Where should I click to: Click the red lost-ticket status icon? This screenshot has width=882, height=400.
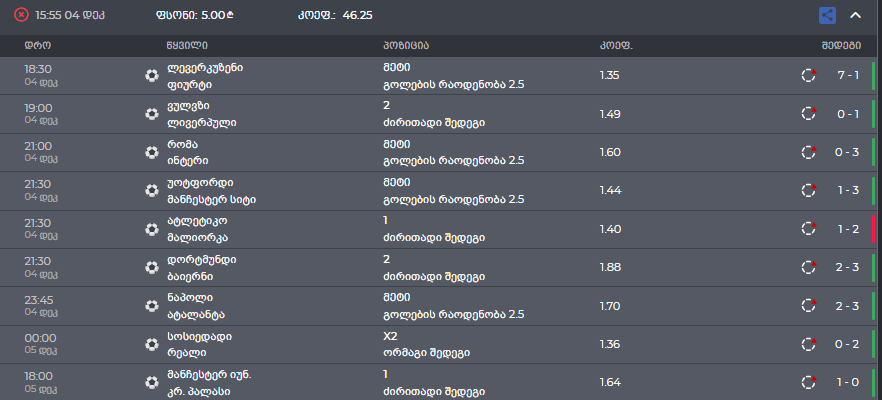(20, 15)
